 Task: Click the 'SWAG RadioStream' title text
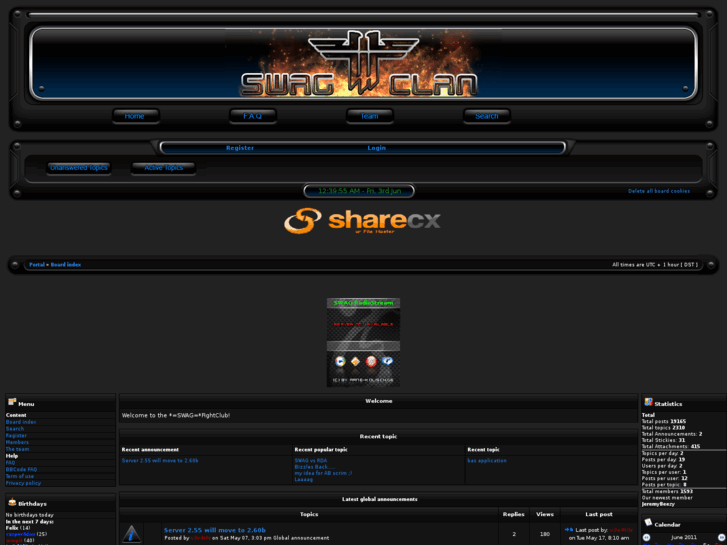tap(363, 303)
